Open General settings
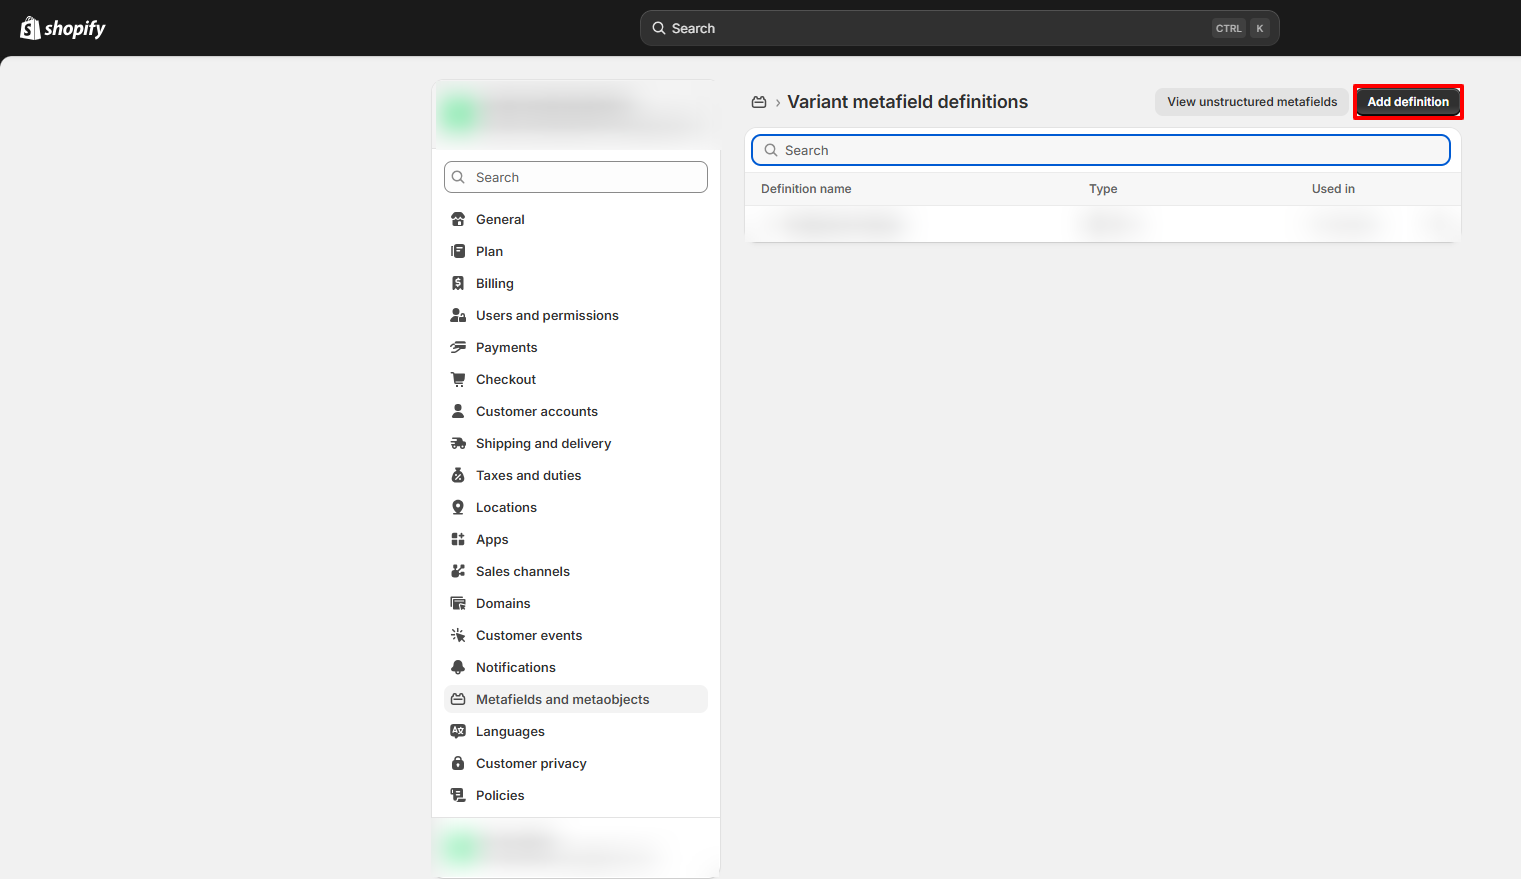 [576, 219]
